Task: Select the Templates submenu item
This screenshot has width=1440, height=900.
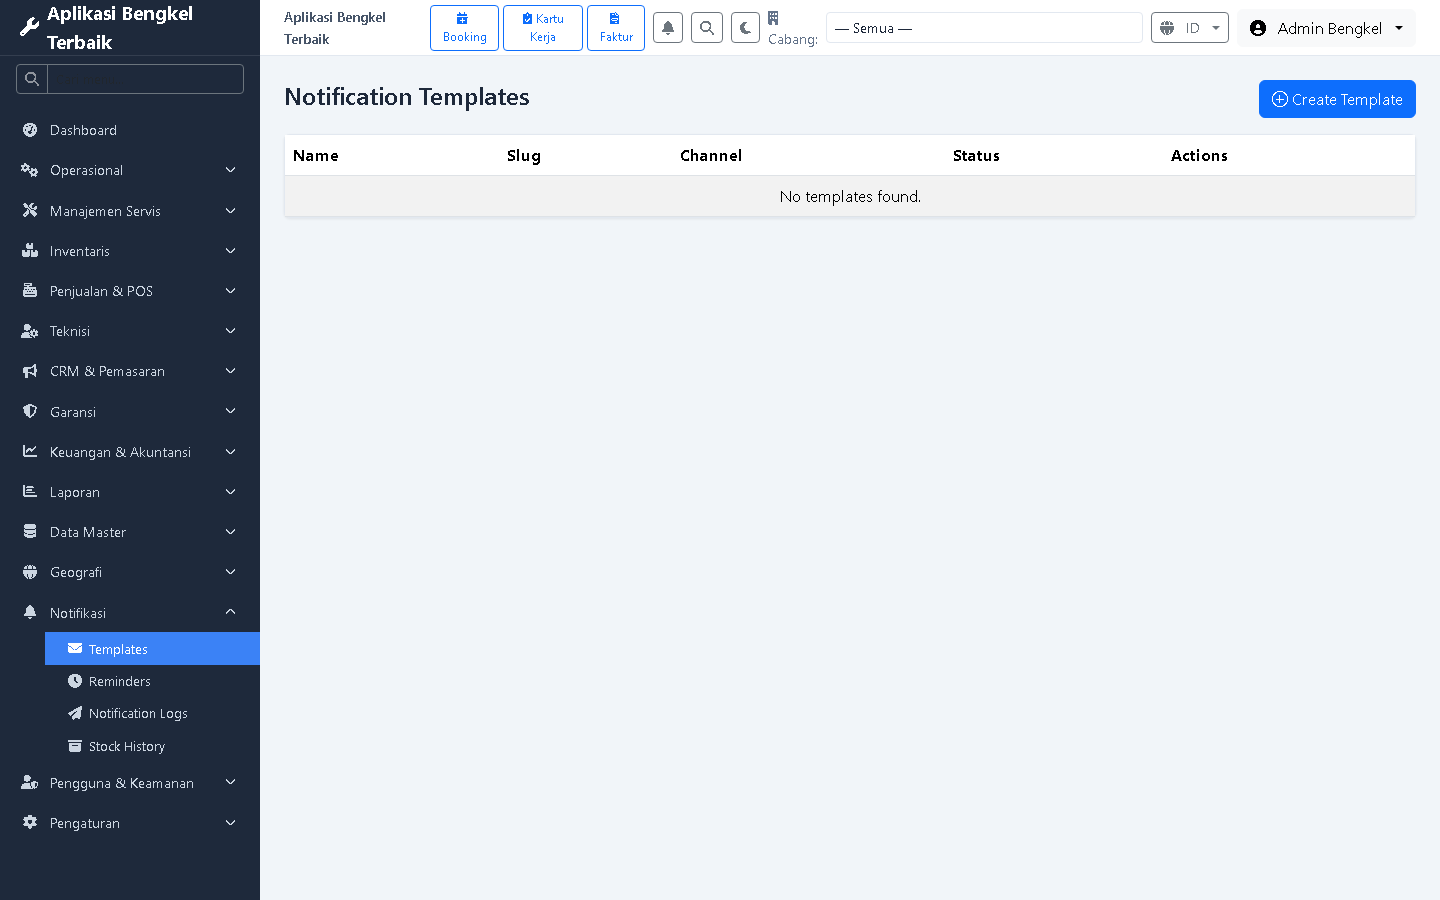Action: pyautogui.click(x=152, y=649)
